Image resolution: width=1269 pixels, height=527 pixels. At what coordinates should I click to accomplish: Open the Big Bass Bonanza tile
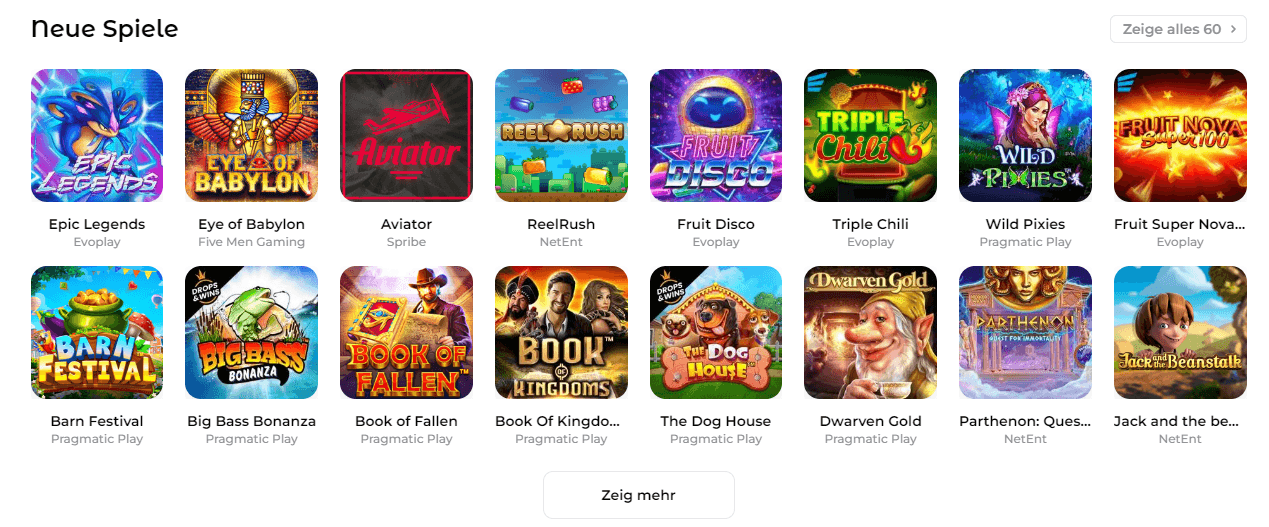coord(251,333)
